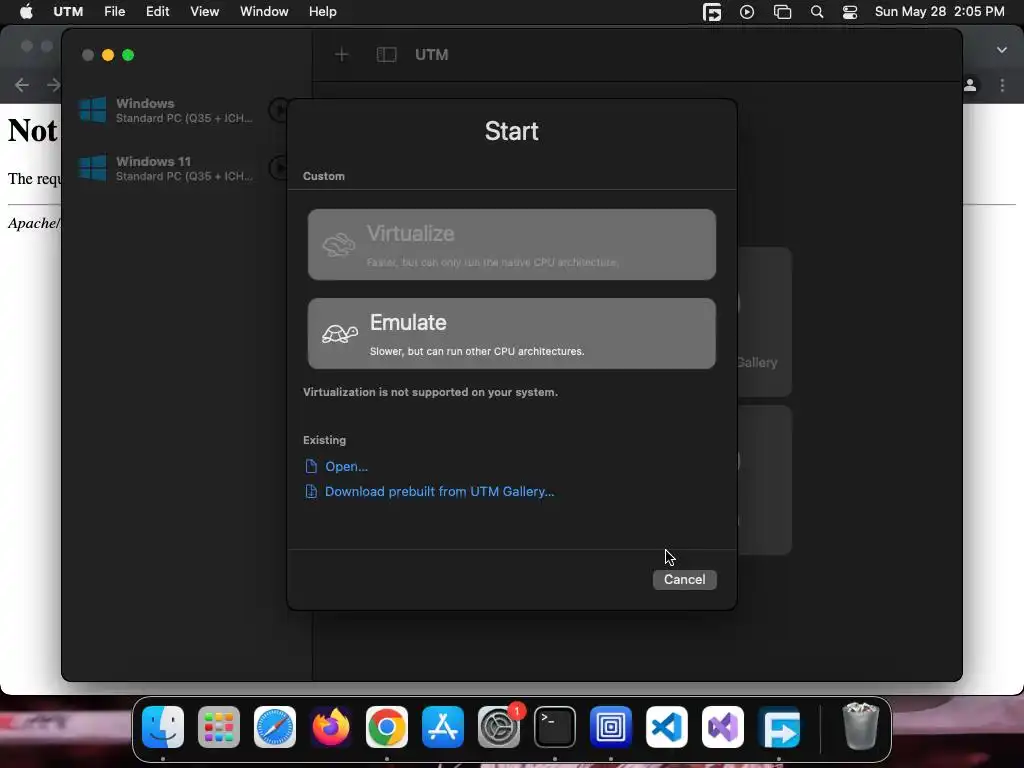Click the Spotlight search icon in menu bar
The height and width of the screenshot is (768, 1024).
tap(816, 12)
